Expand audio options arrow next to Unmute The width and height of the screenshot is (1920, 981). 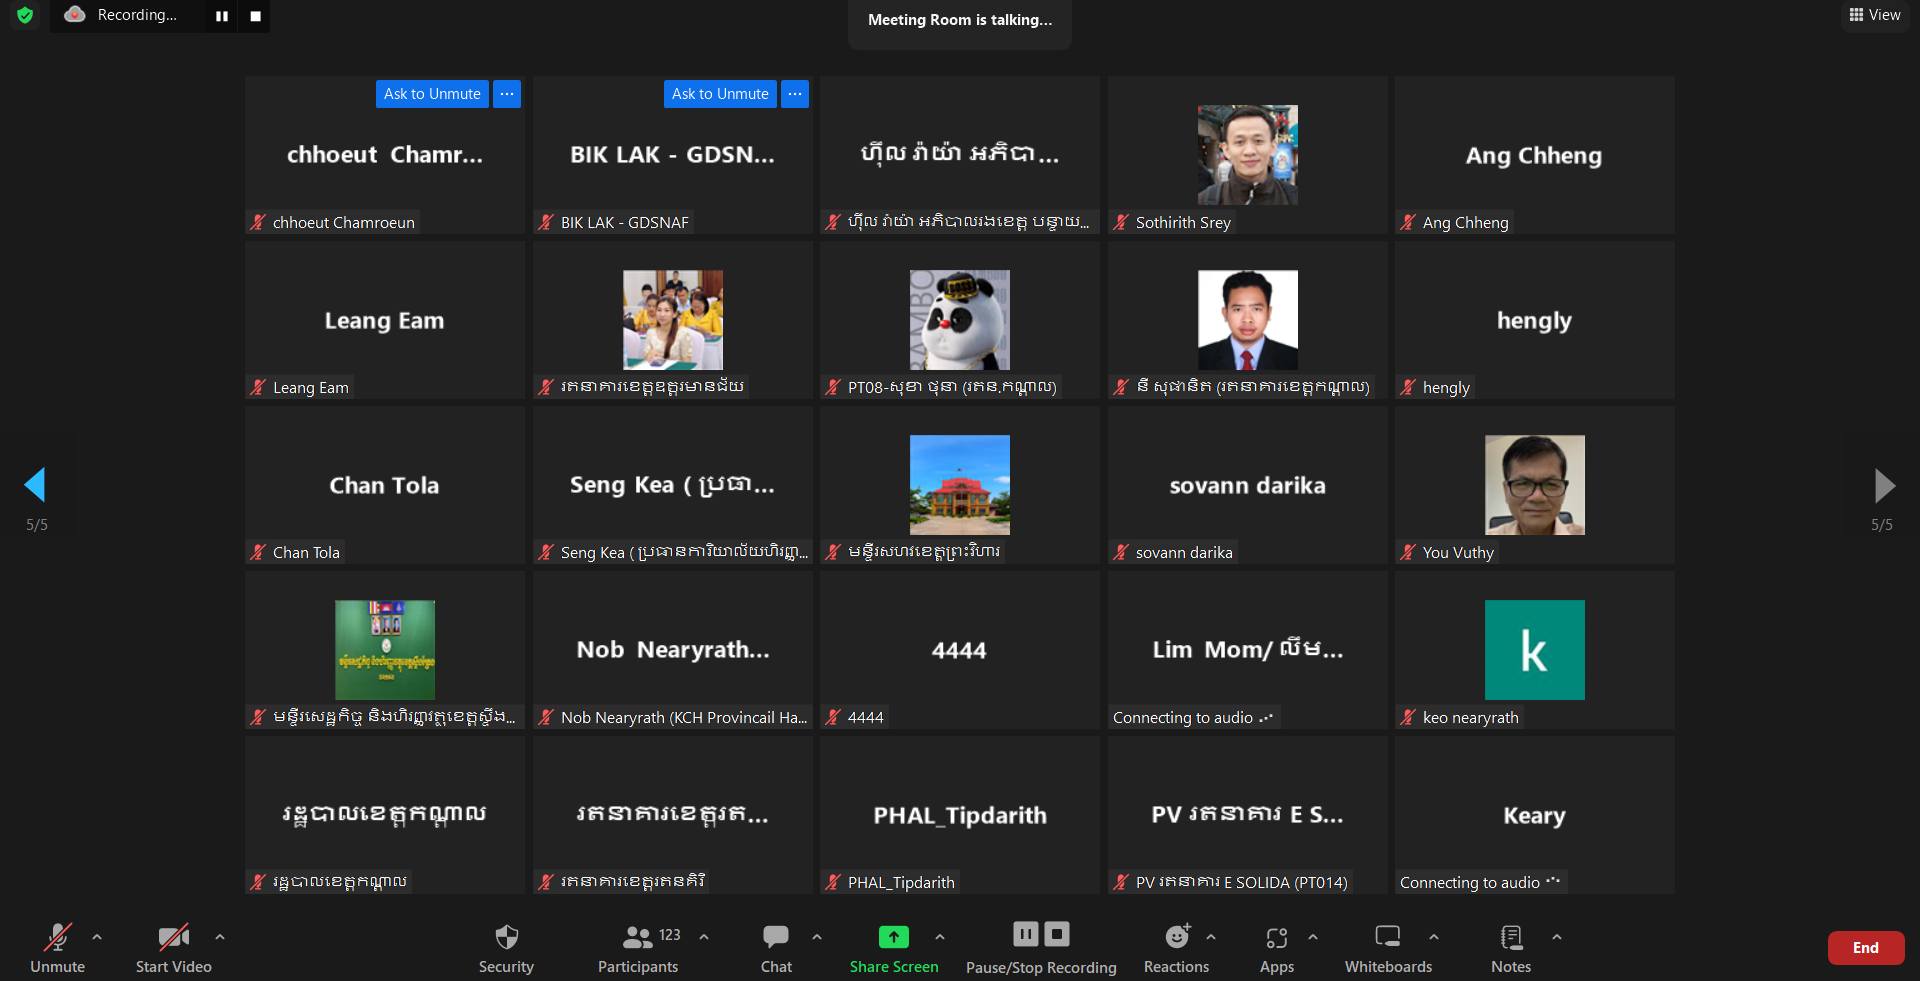coord(97,937)
